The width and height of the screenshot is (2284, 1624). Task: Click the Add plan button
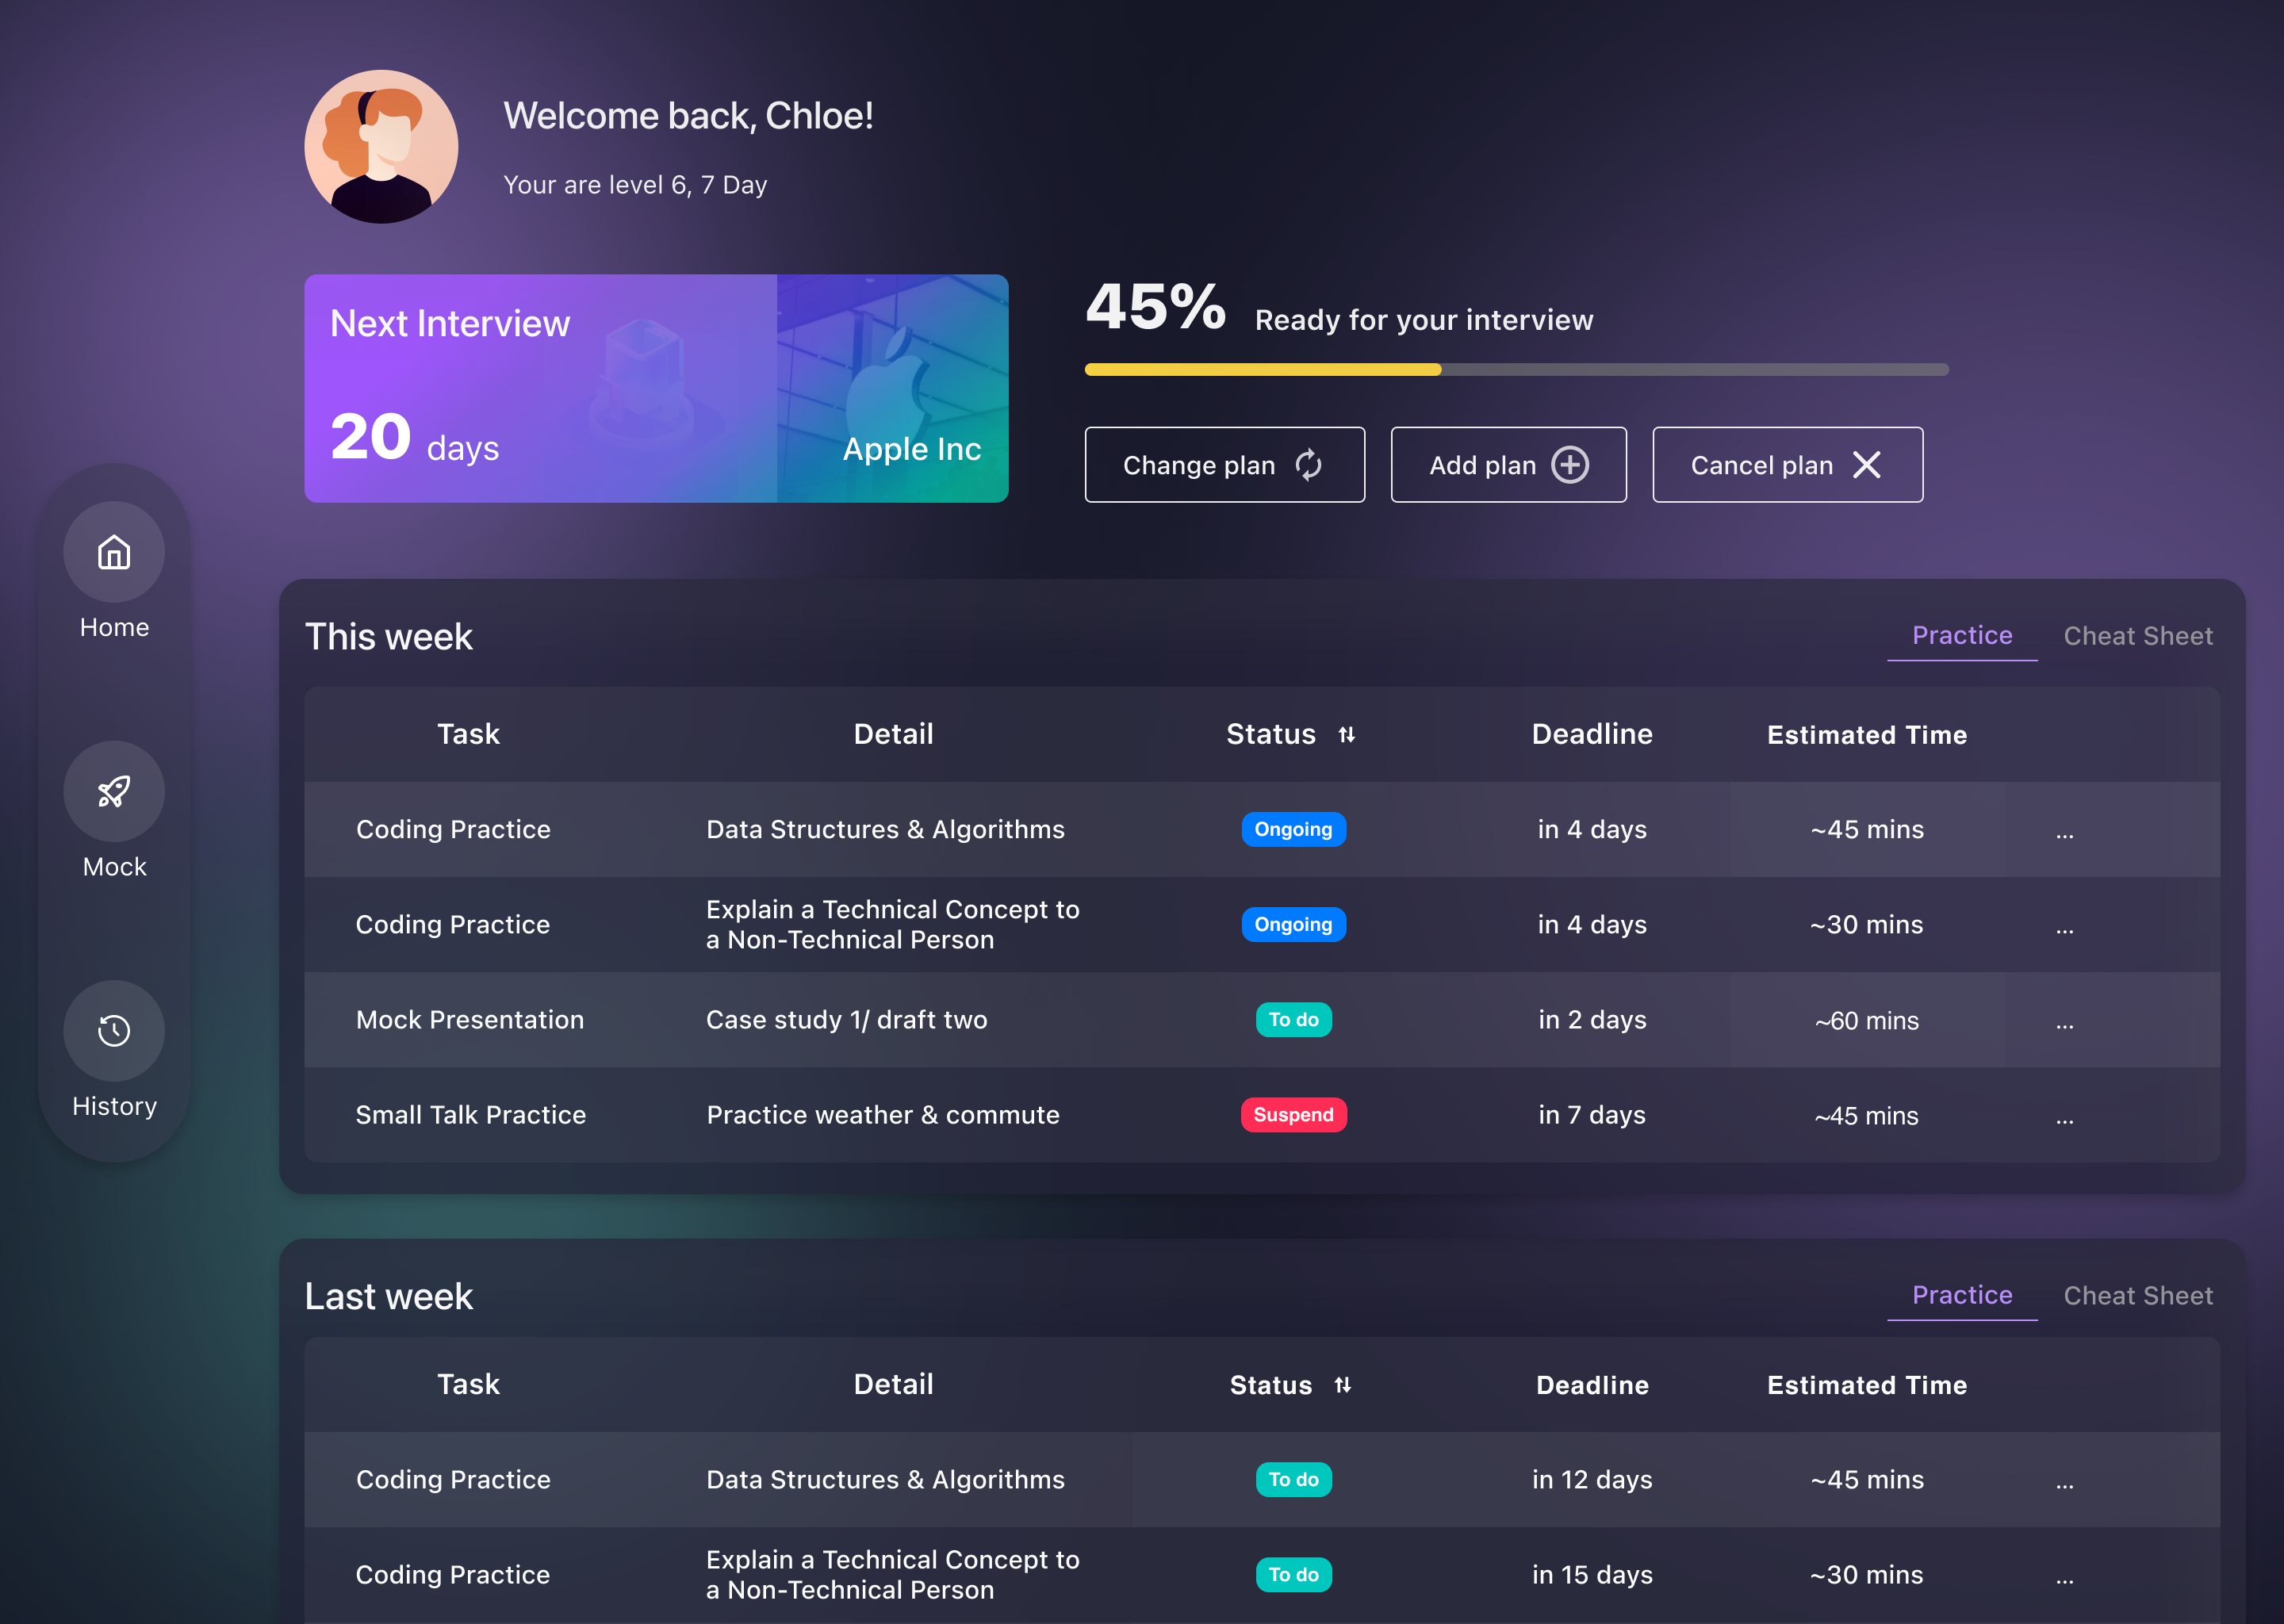[x=1508, y=465]
